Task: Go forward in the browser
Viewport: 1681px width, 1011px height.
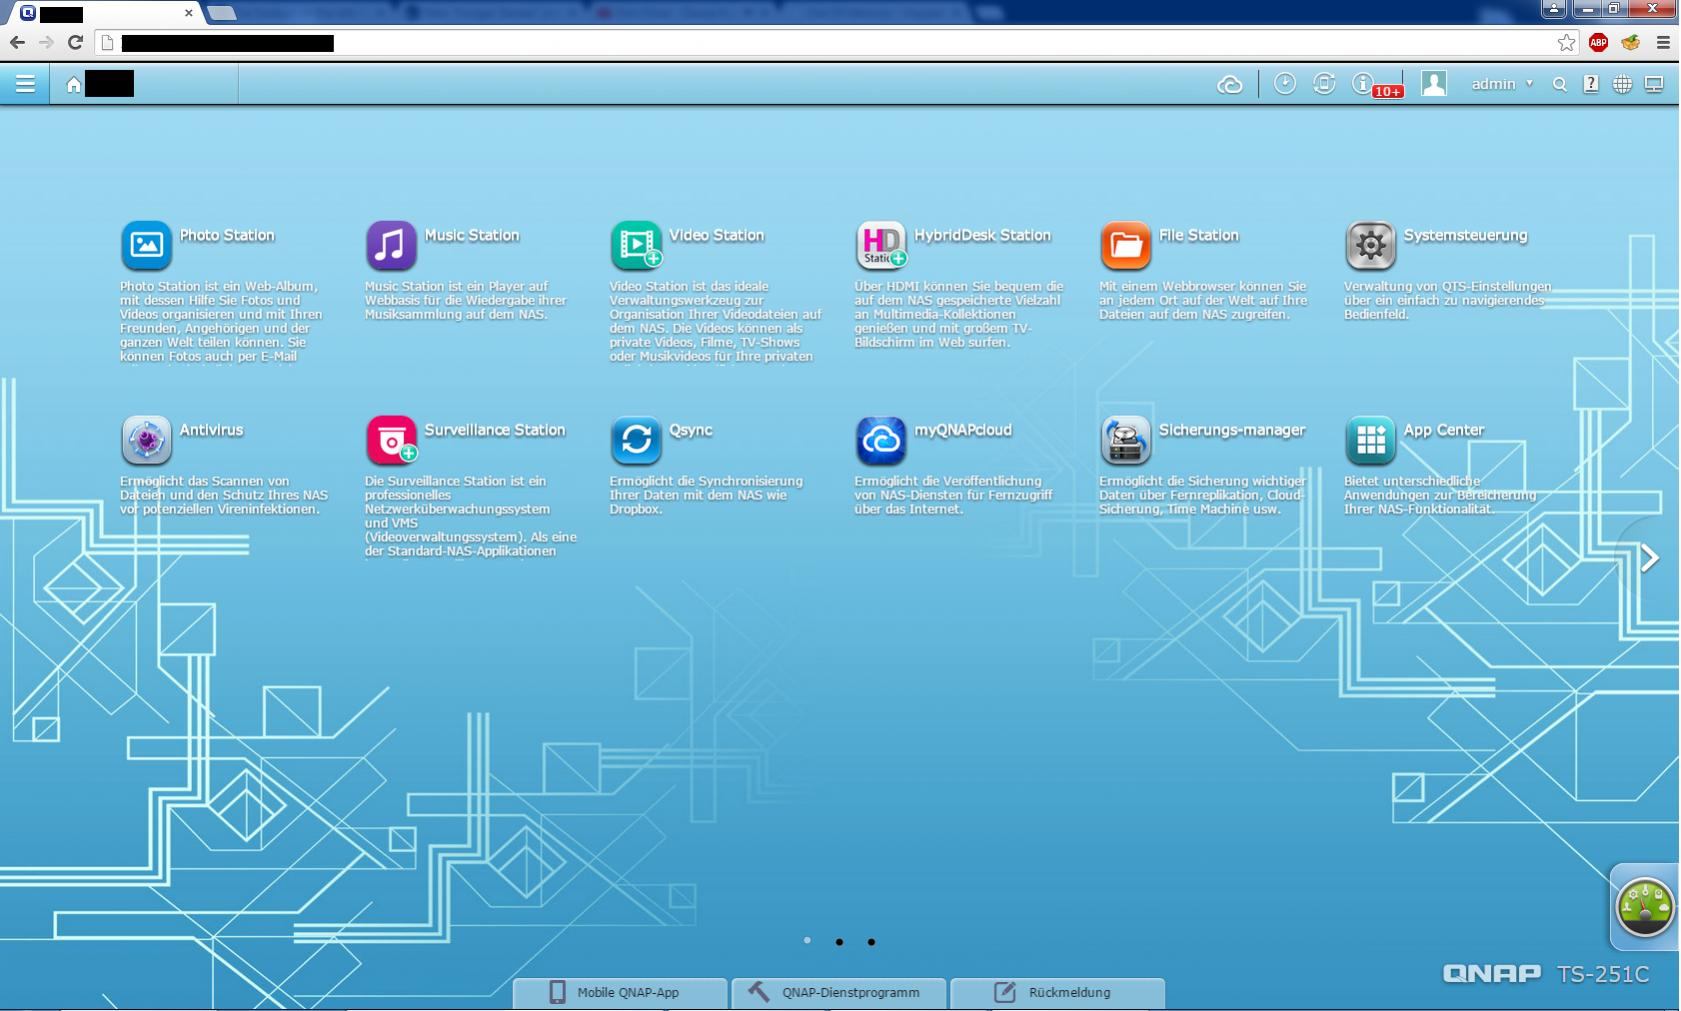Action: 46,42
